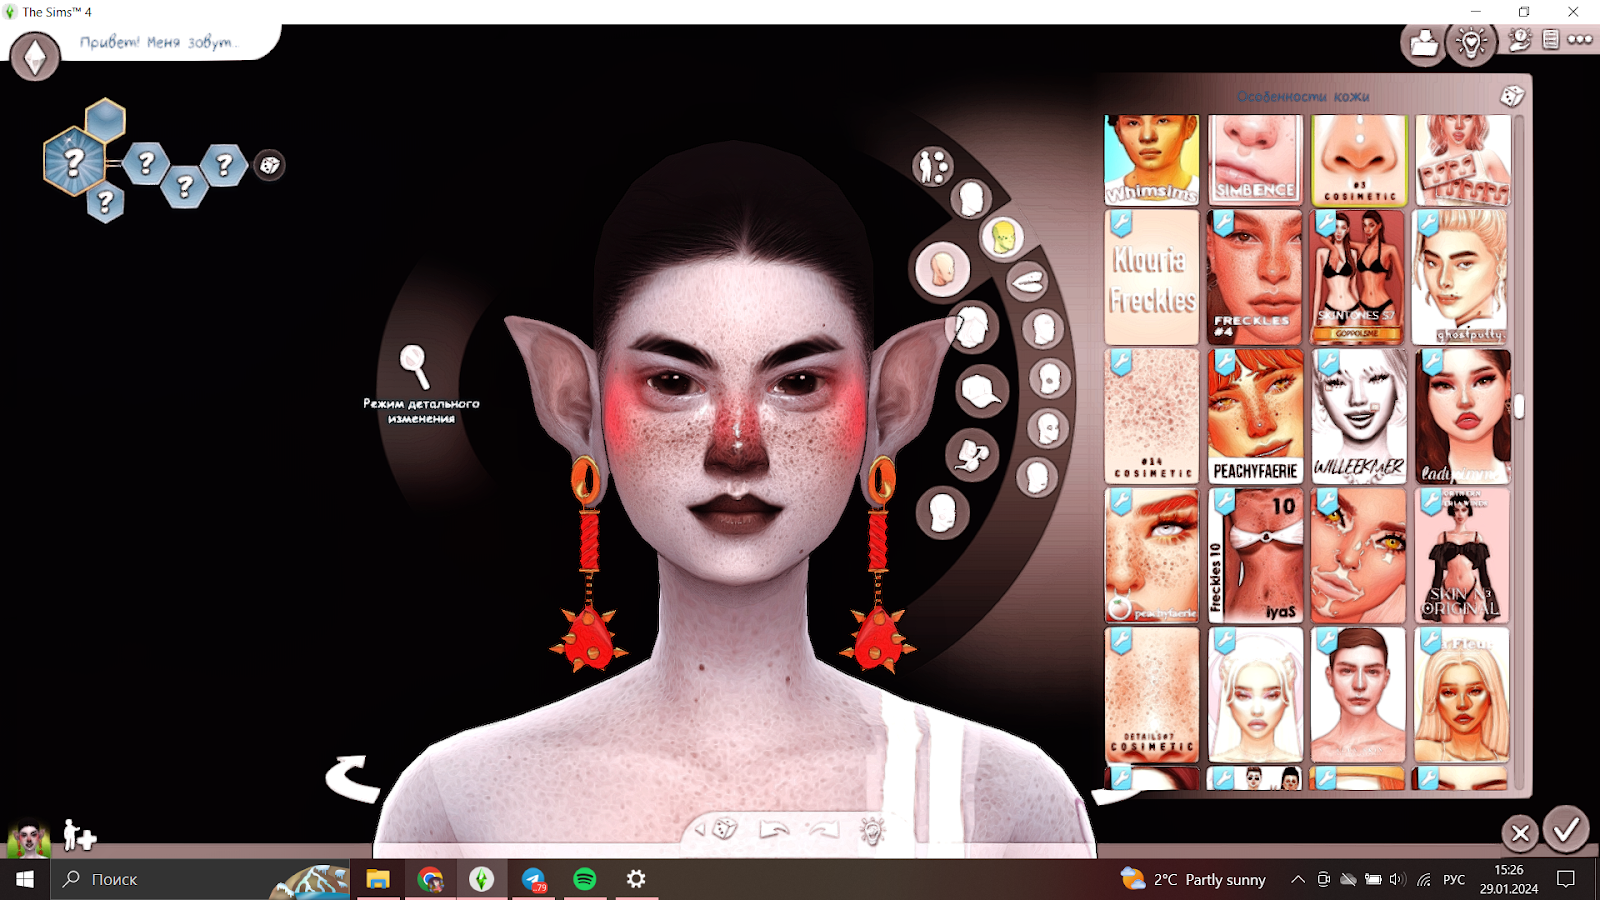Screen dimensions: 1600x900
Task: Open Spotify from the taskbar
Action: click(585, 879)
